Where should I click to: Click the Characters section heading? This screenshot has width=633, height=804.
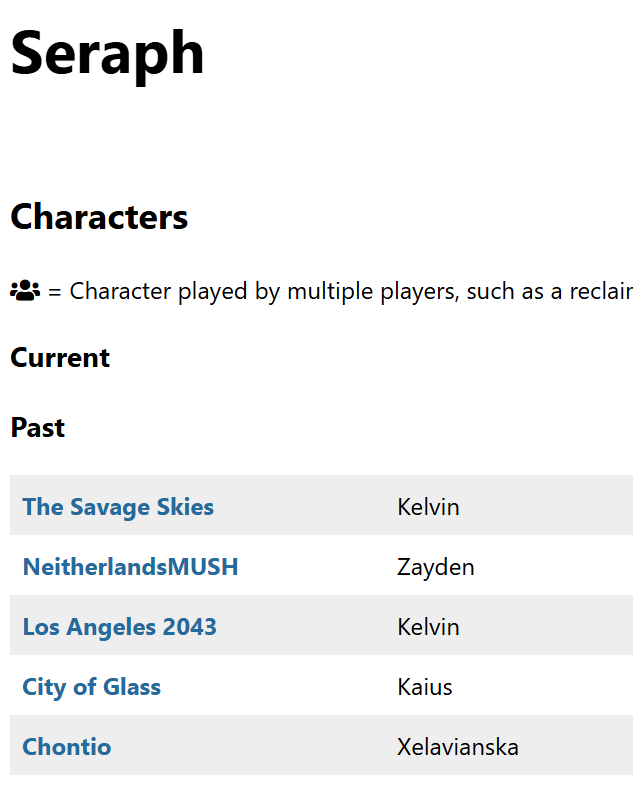[x=99, y=216]
